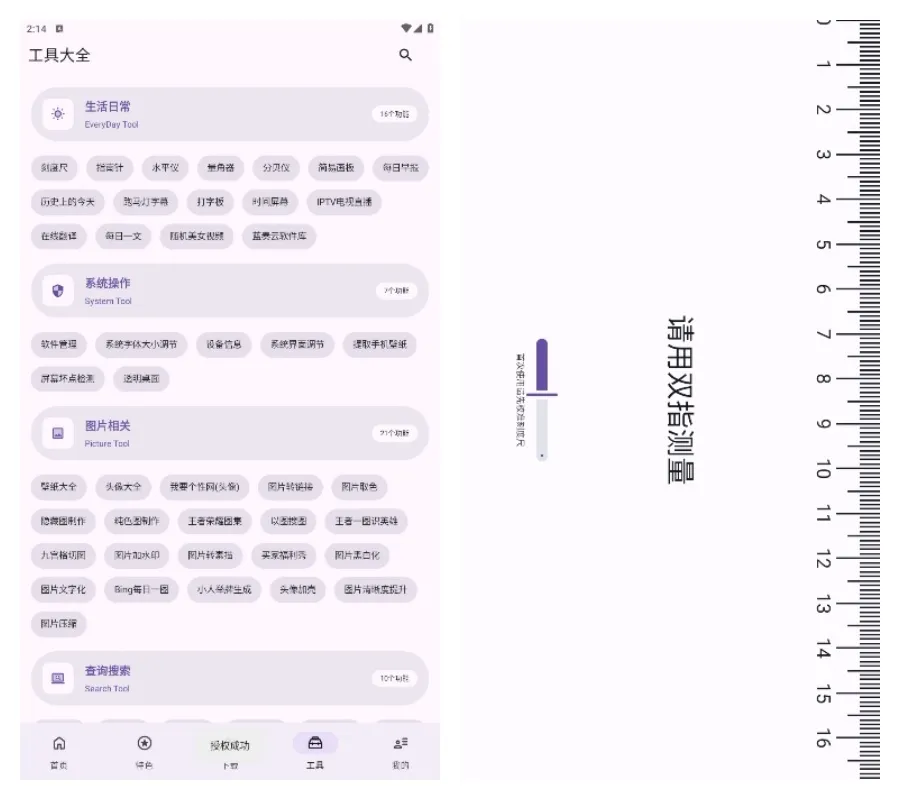Open the 软件管理 chip
This screenshot has width=900, height=800.
point(59,344)
